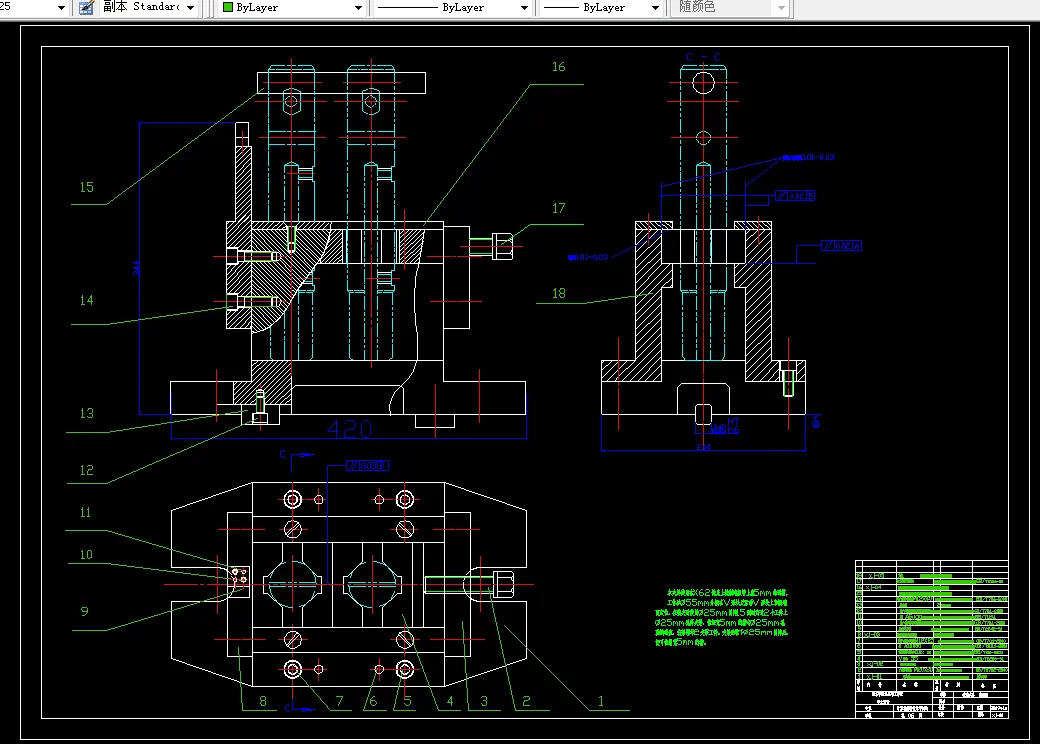Screen dimensions: 1040x744
Task: Select part balloon number 12
Action: [x=87, y=470]
